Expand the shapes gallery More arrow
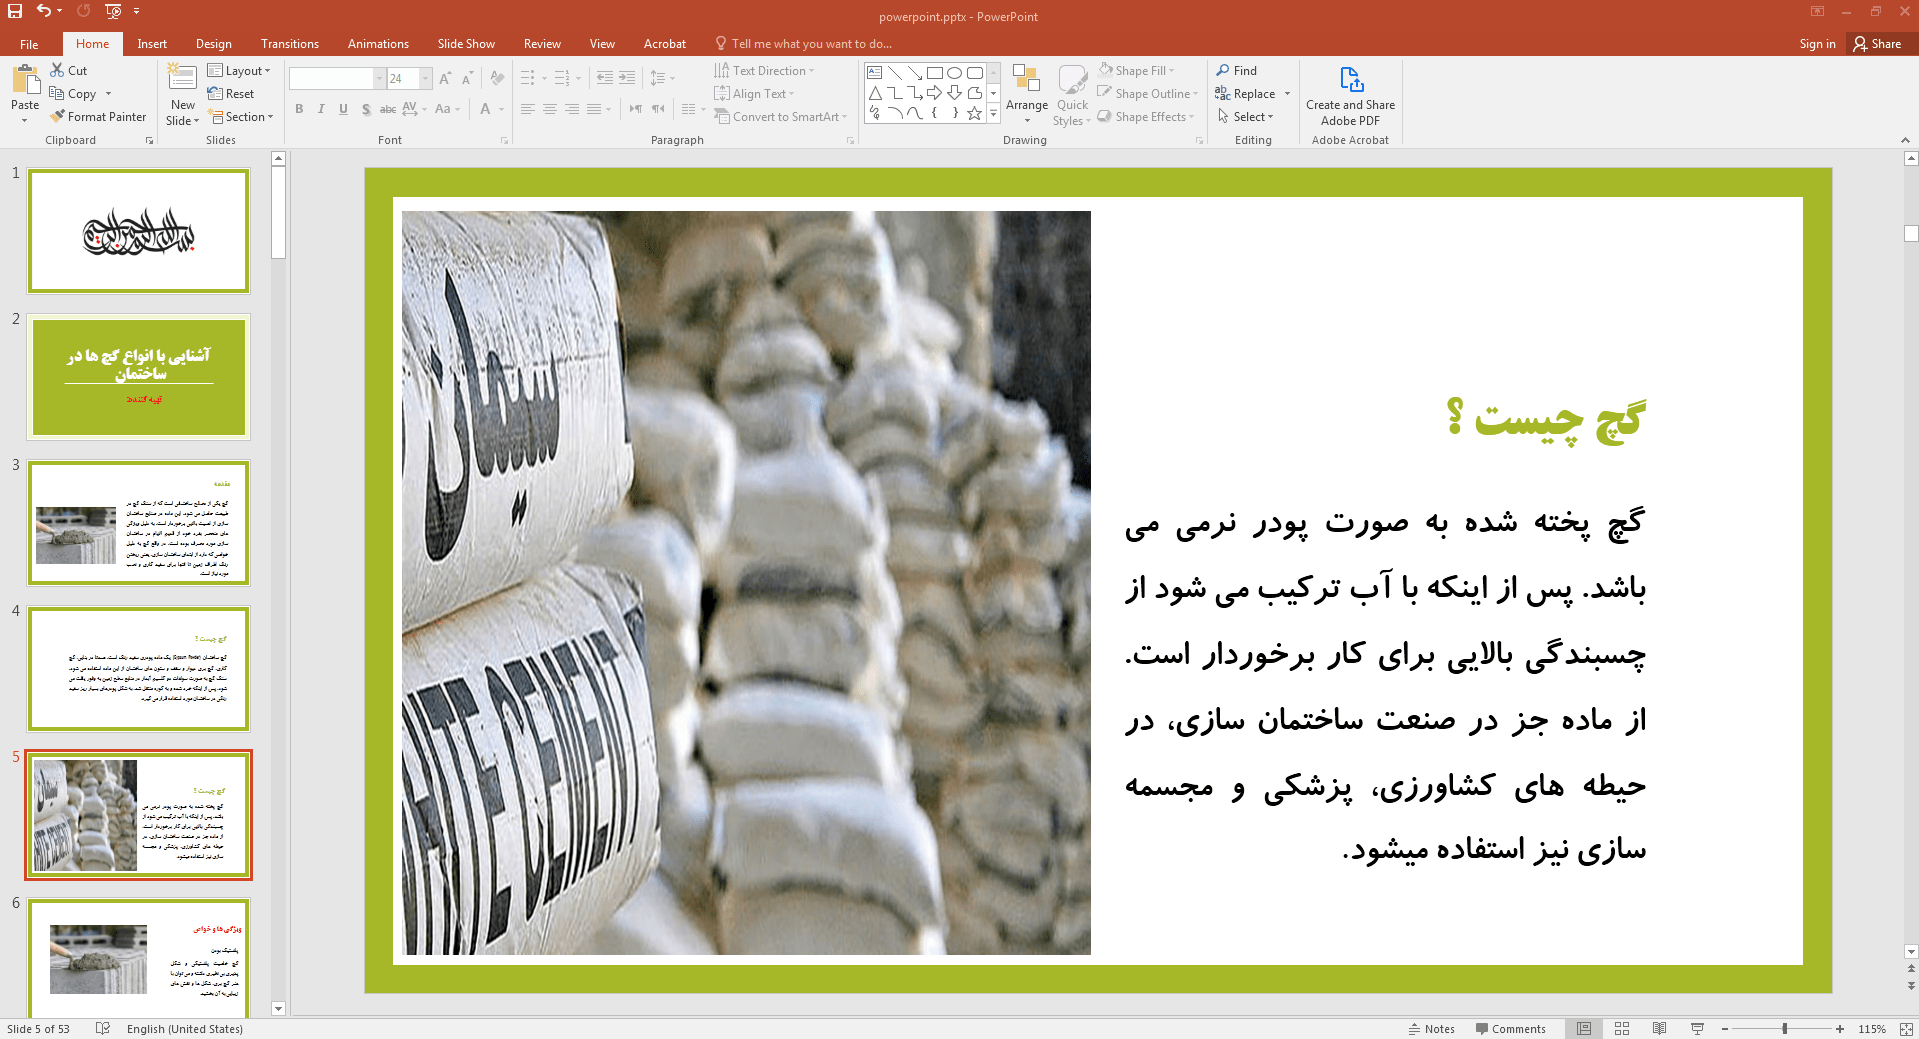1919x1039 pixels. (993, 114)
